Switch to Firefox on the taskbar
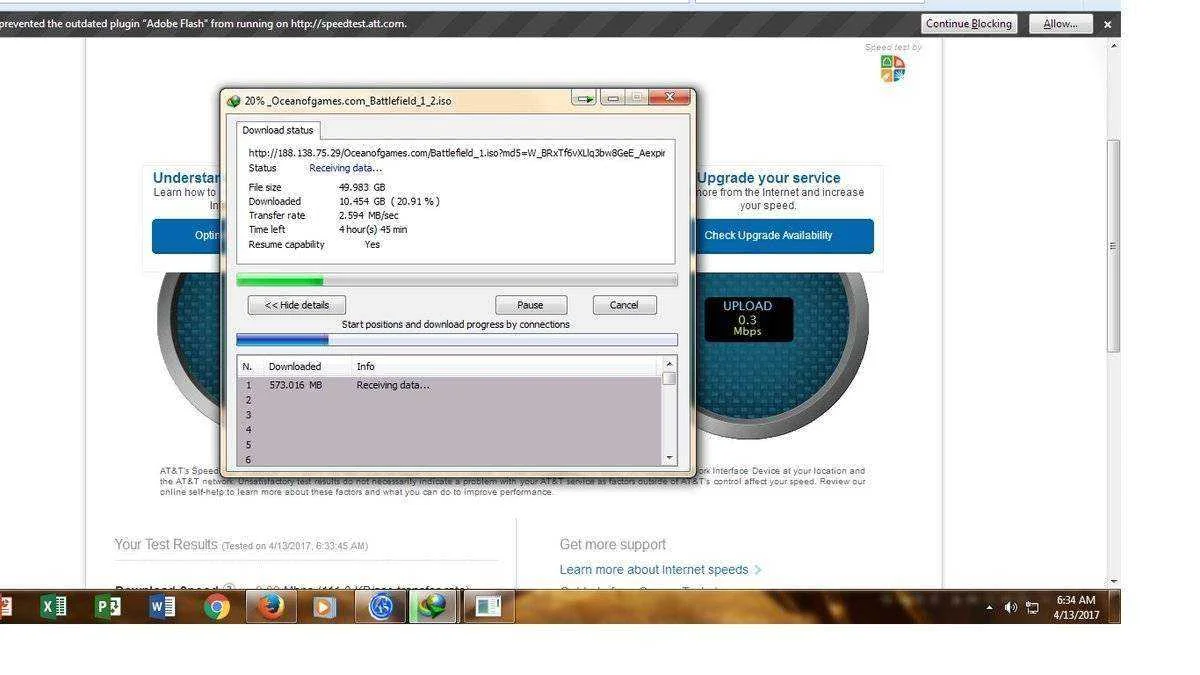The height and width of the screenshot is (675, 1200). 271,606
